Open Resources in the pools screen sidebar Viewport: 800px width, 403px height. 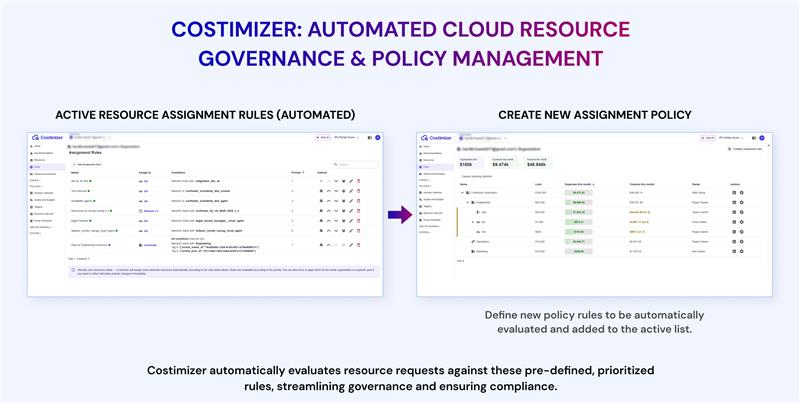coord(428,160)
